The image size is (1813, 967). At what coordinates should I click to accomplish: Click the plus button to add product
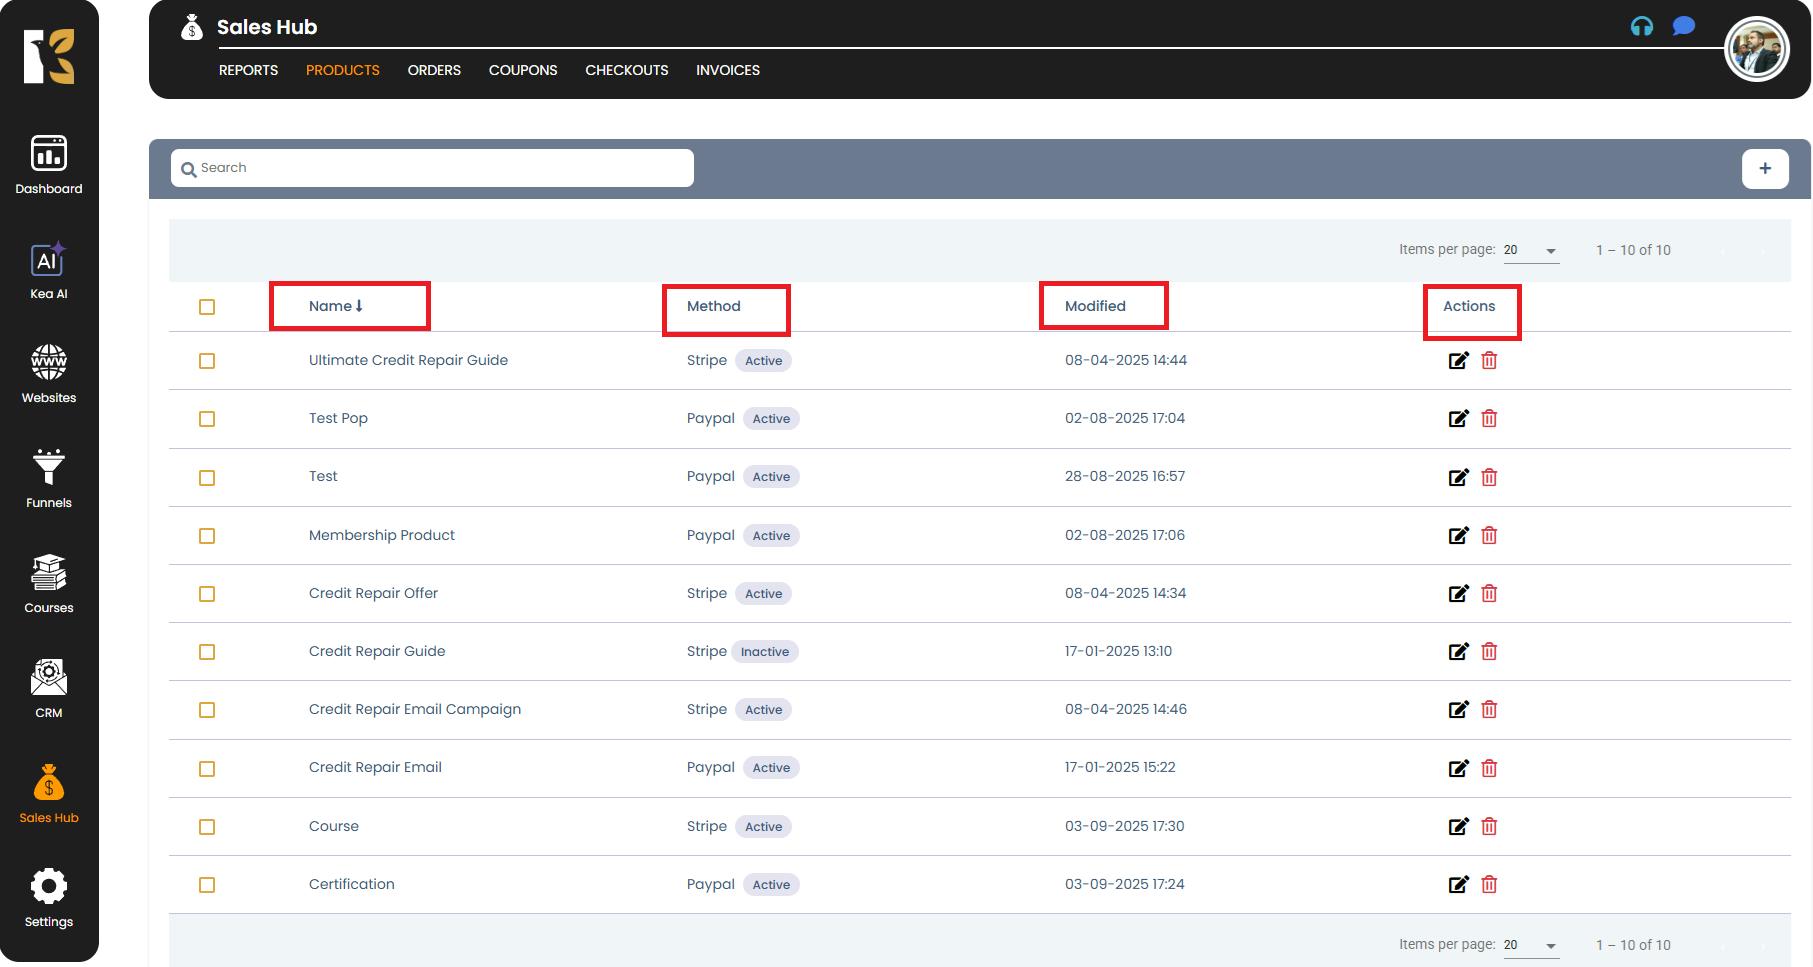(1764, 169)
